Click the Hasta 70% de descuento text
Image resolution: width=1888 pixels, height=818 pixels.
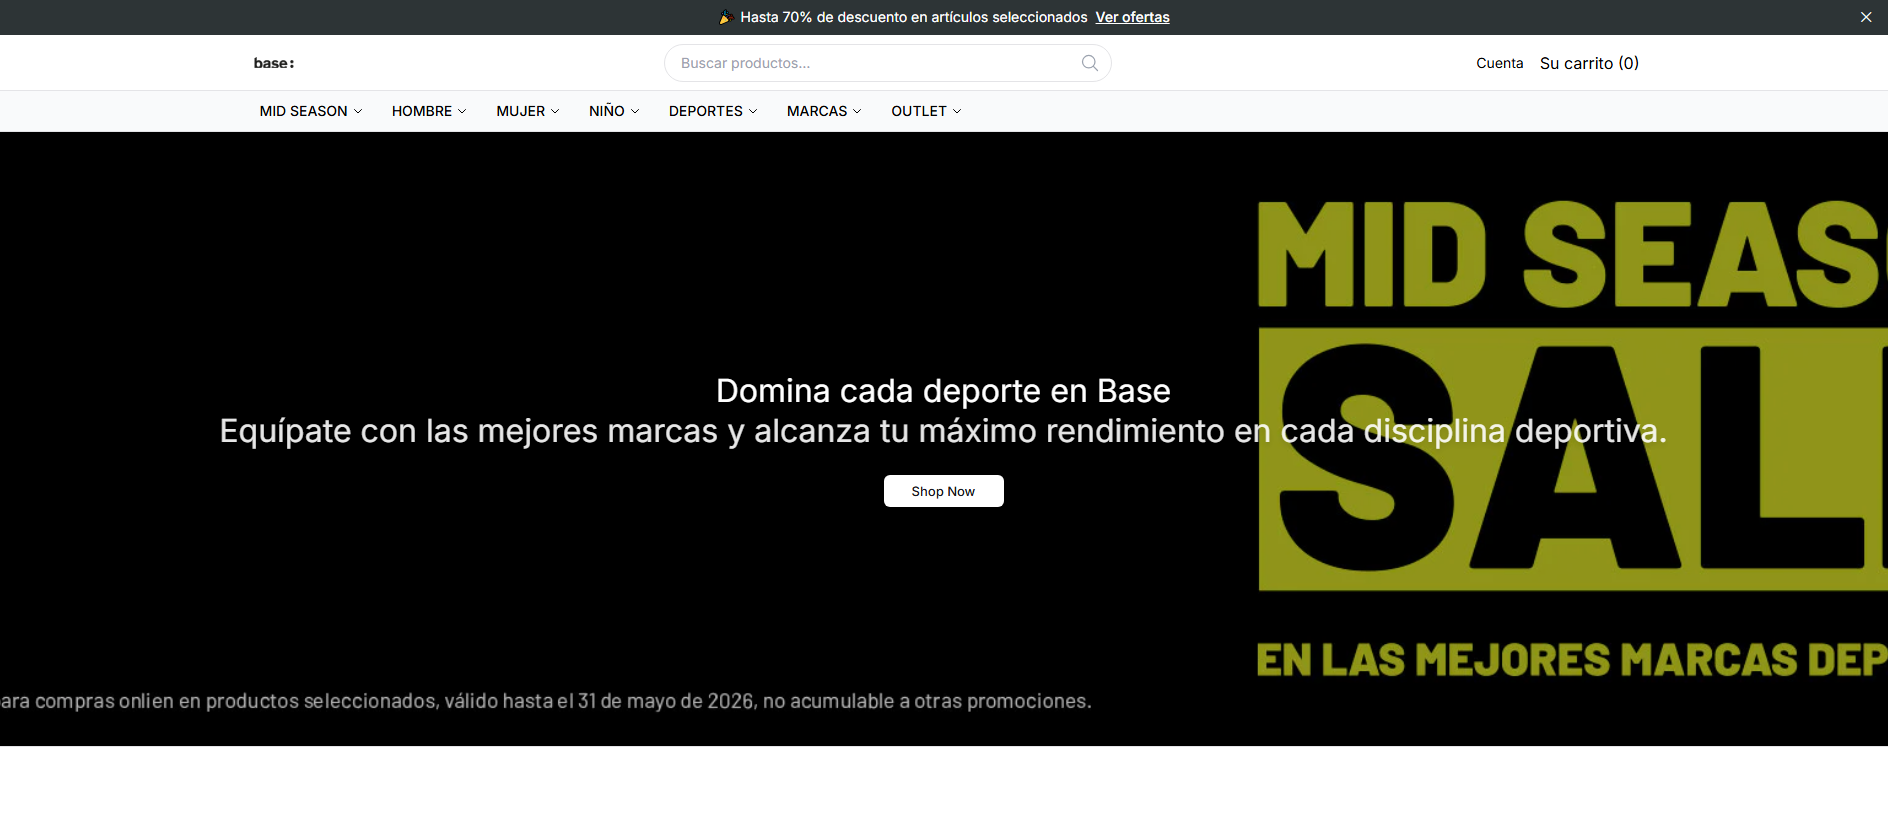(x=913, y=17)
